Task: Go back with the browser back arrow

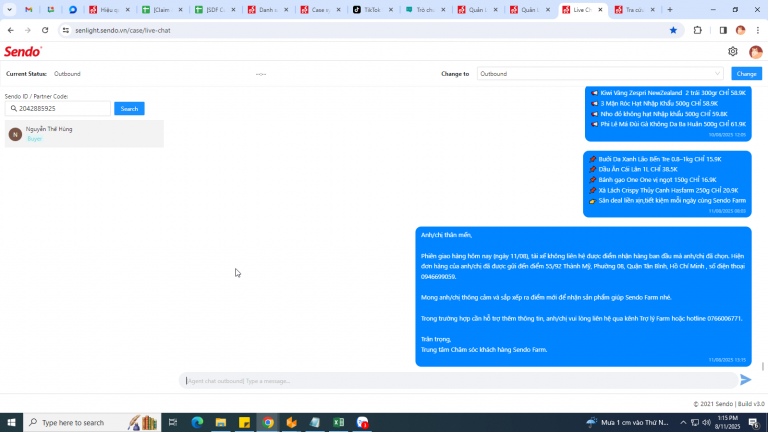Action: point(11,30)
